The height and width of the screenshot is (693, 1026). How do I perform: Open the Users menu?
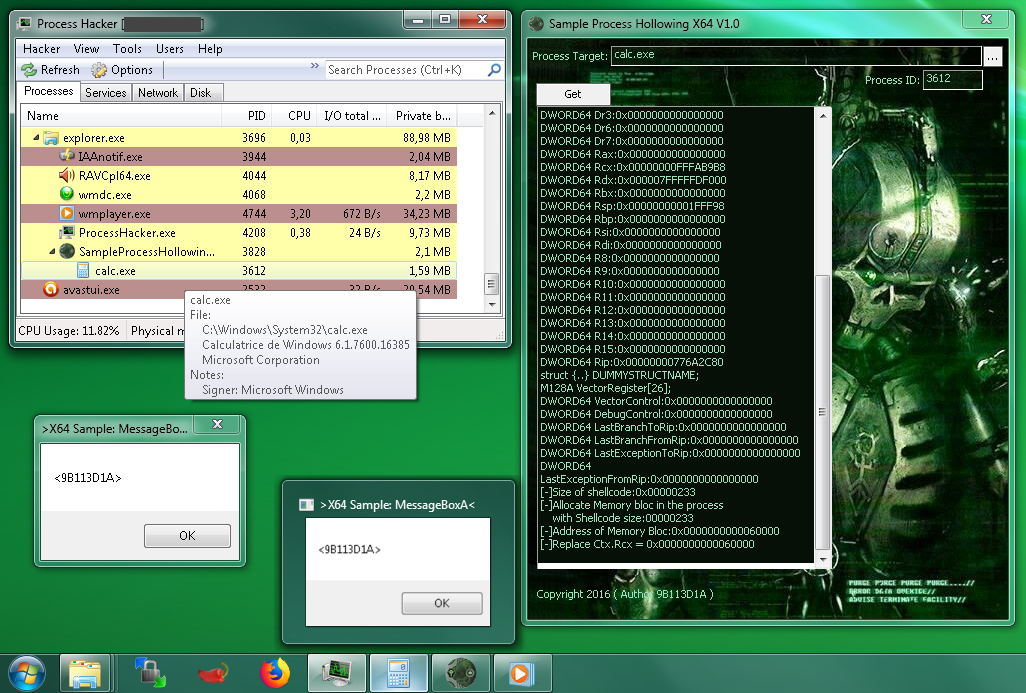coord(169,49)
